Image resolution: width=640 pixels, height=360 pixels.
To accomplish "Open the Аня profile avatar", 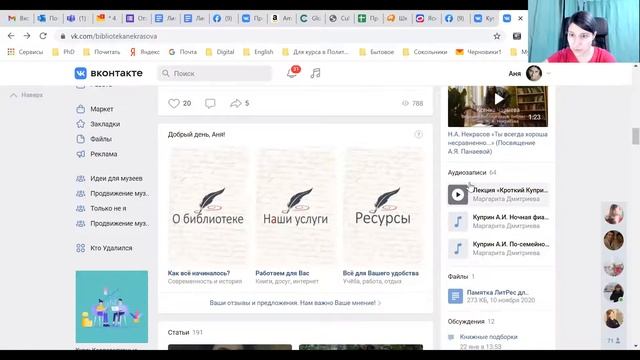I will 534,73.
